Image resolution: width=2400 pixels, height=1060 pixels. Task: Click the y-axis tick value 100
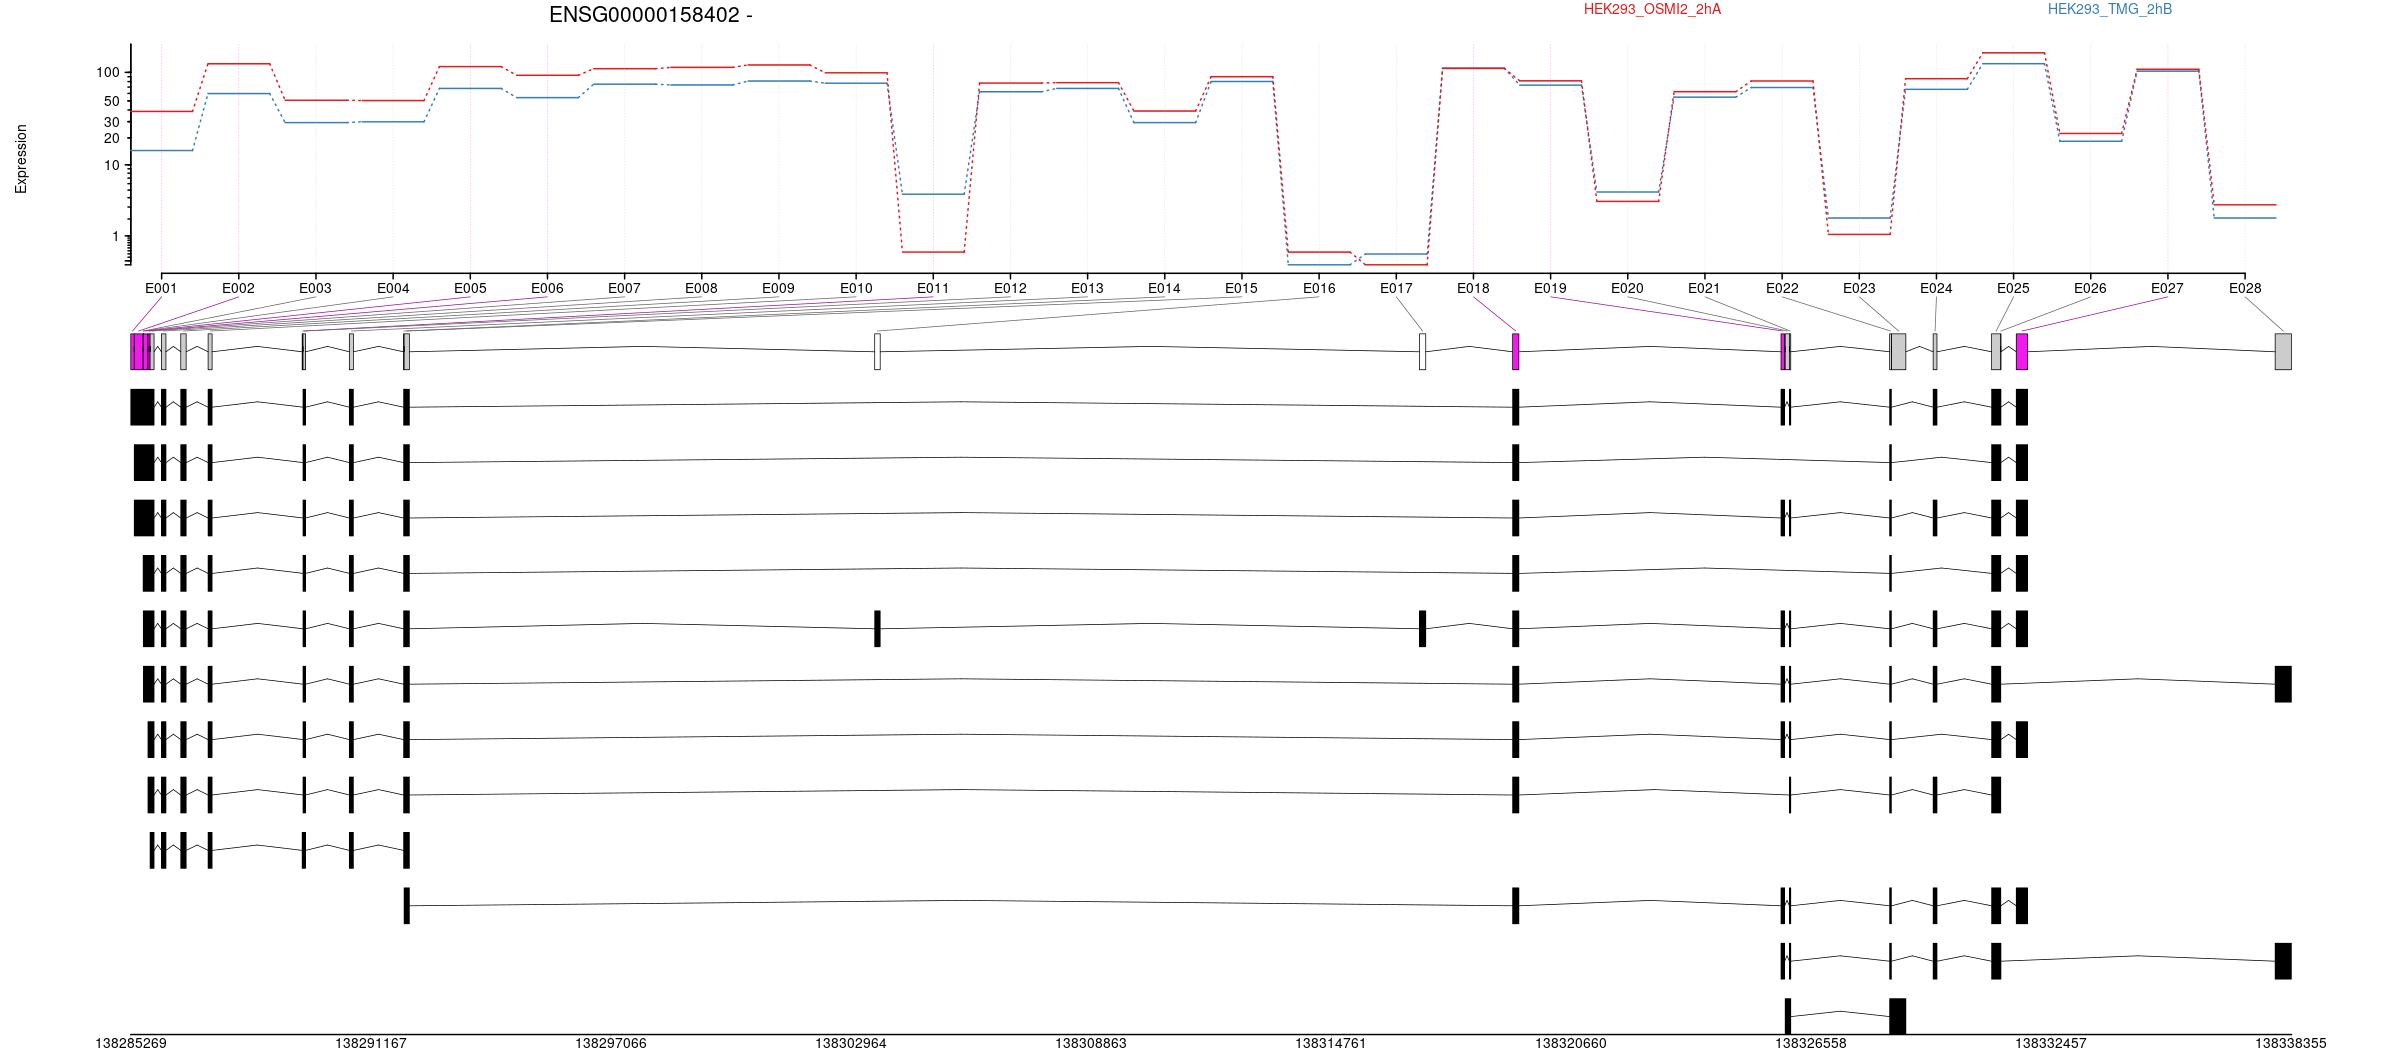coord(107,73)
